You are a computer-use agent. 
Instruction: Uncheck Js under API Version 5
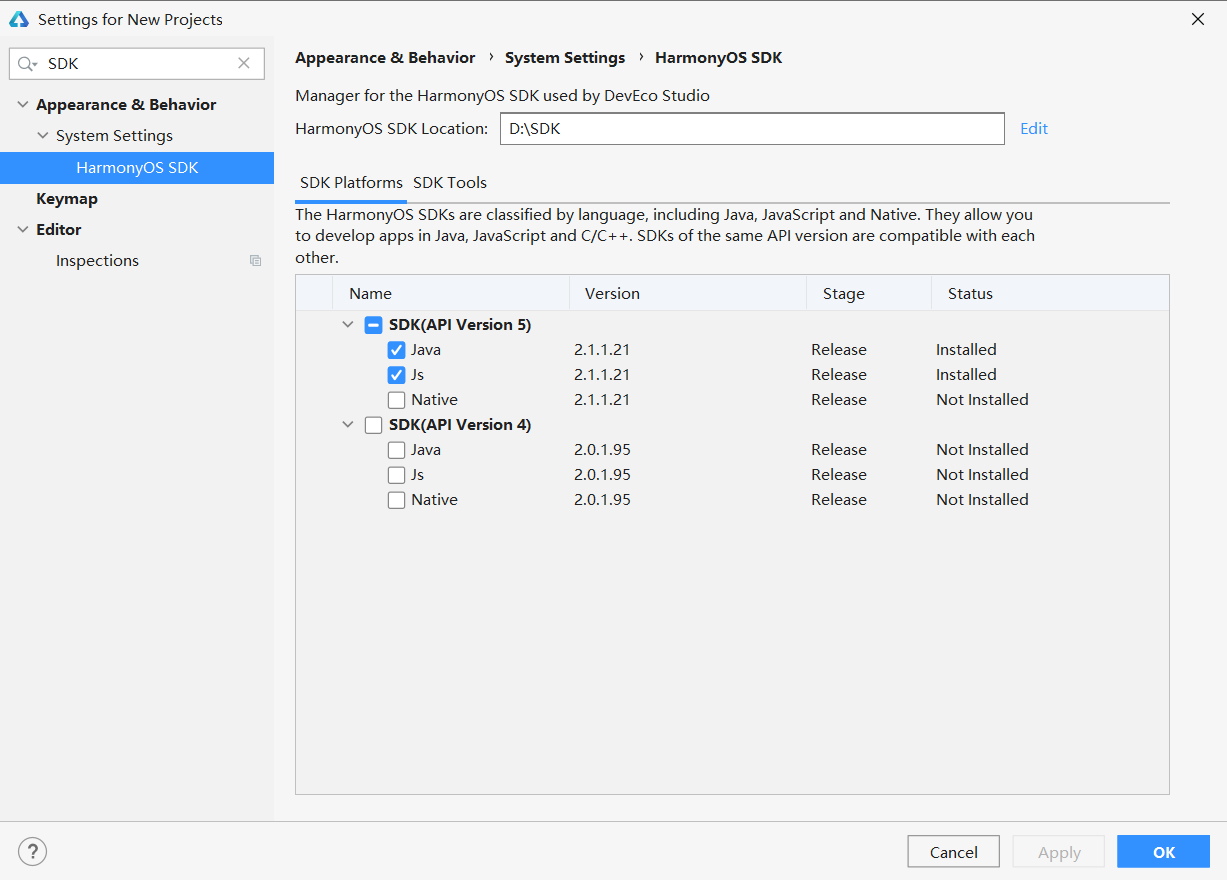point(397,375)
